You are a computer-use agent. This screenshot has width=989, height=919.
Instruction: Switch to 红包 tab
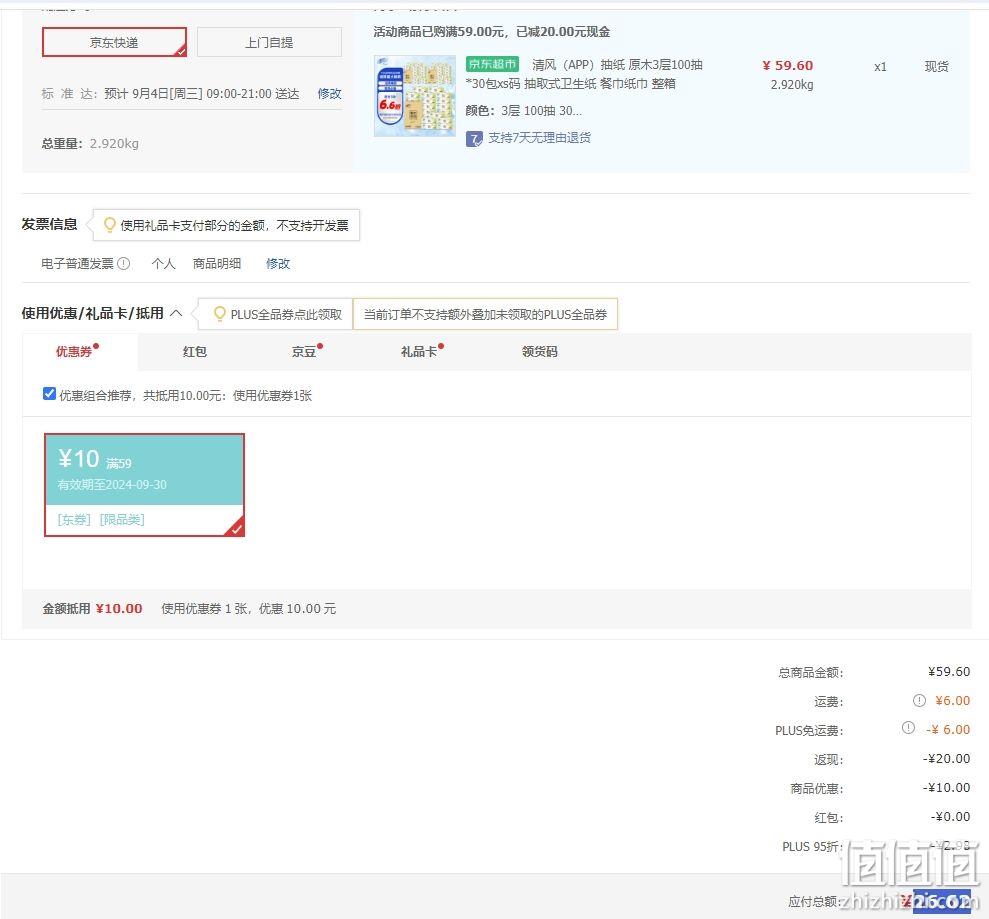pos(194,351)
